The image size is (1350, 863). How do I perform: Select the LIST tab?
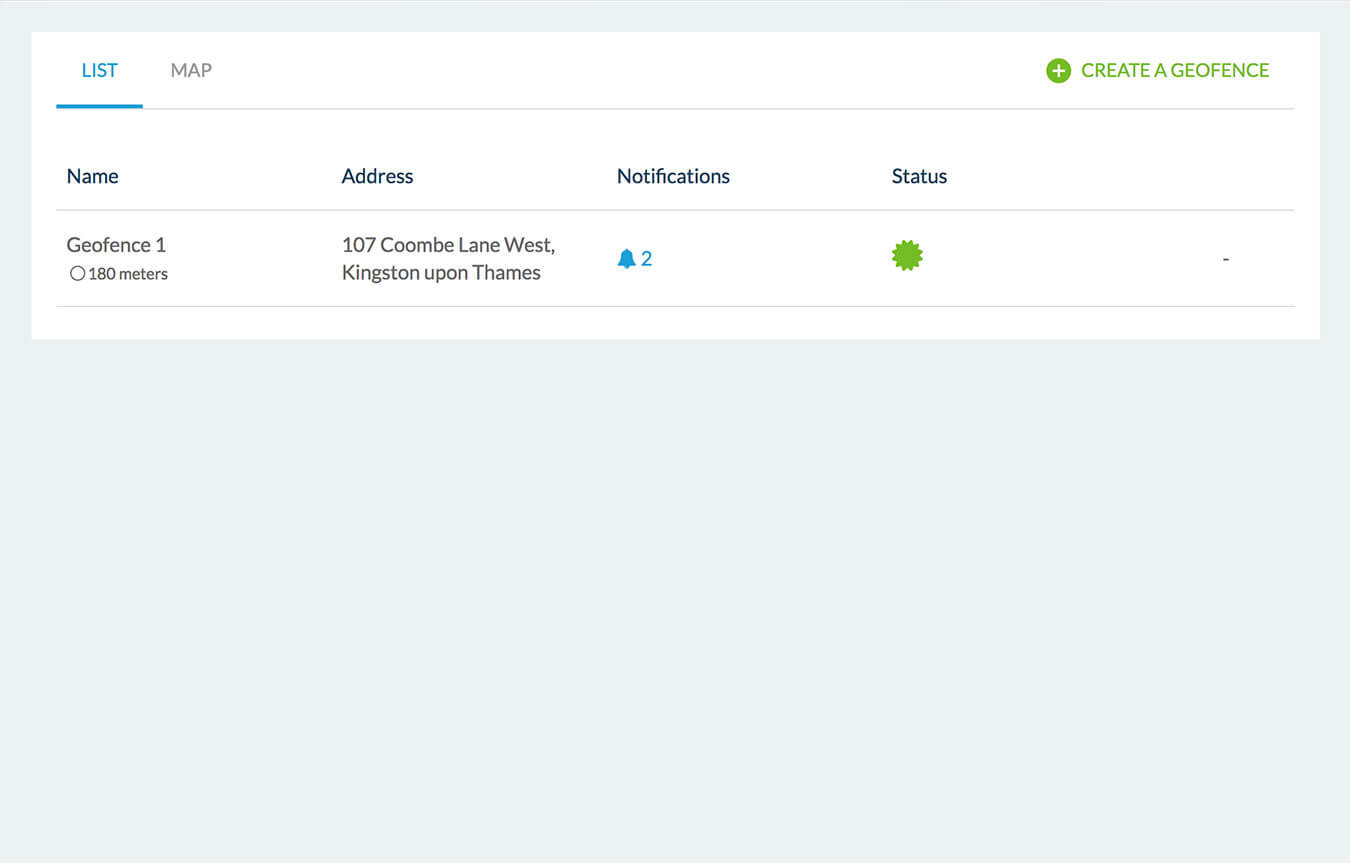tap(99, 71)
